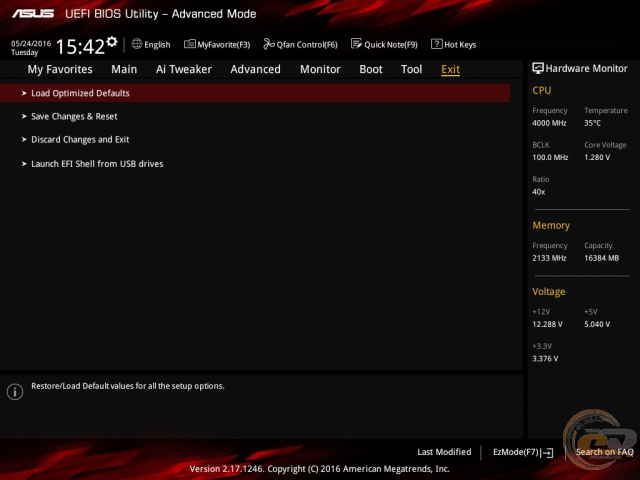Select the Exit tab
640x480 pixels.
(451, 69)
